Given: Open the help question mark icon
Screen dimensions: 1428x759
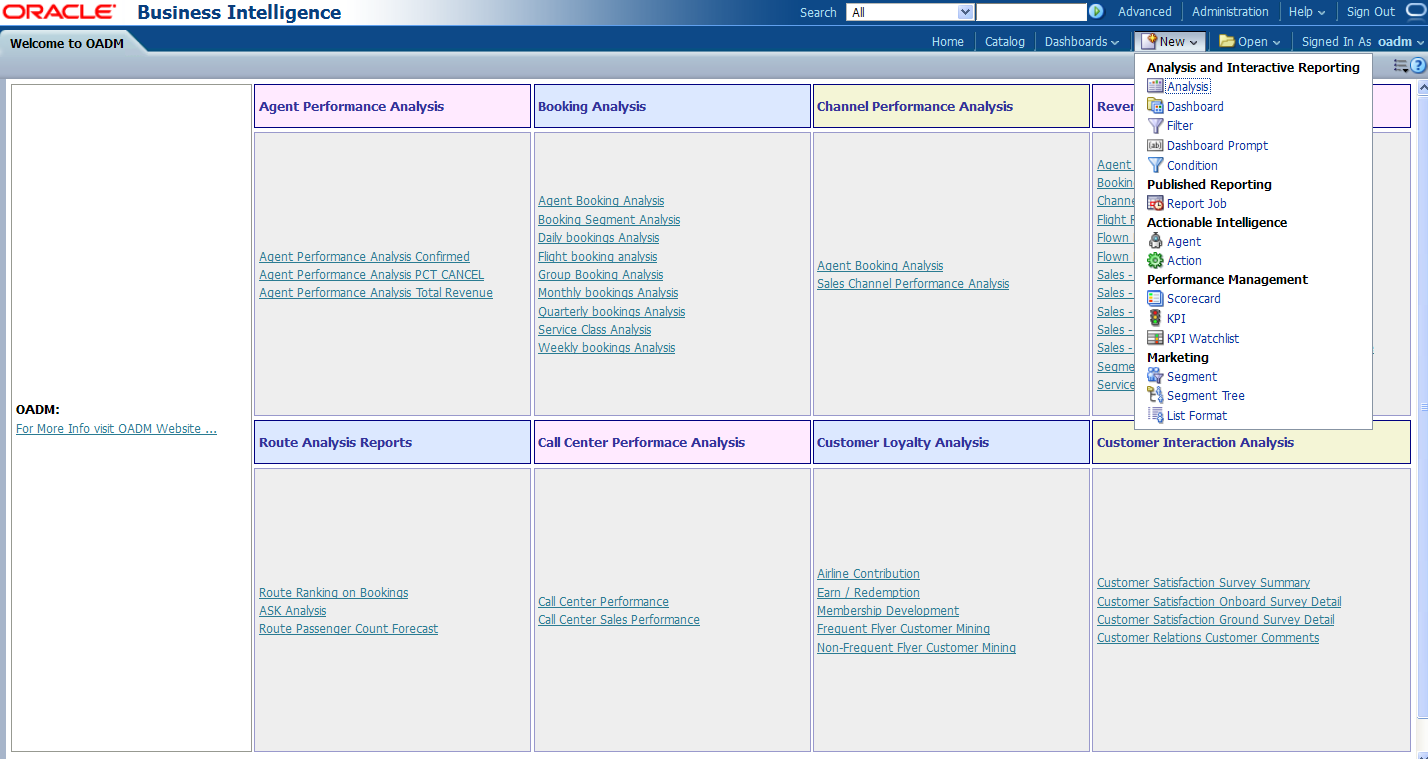Looking at the screenshot, I should 1418,66.
